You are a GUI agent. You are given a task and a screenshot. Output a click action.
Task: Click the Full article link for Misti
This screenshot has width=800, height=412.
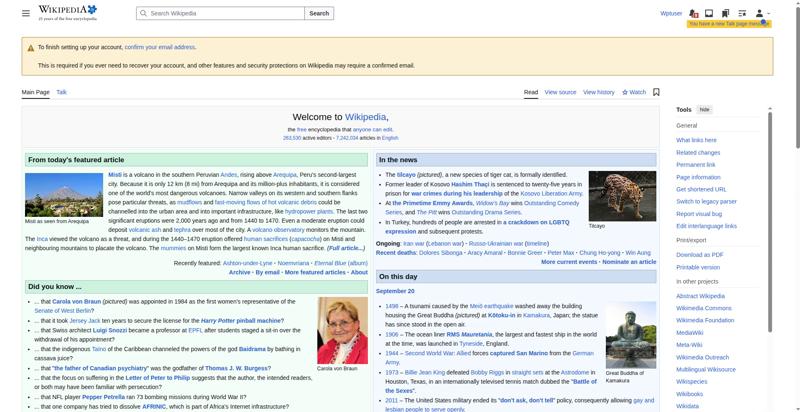click(346, 248)
